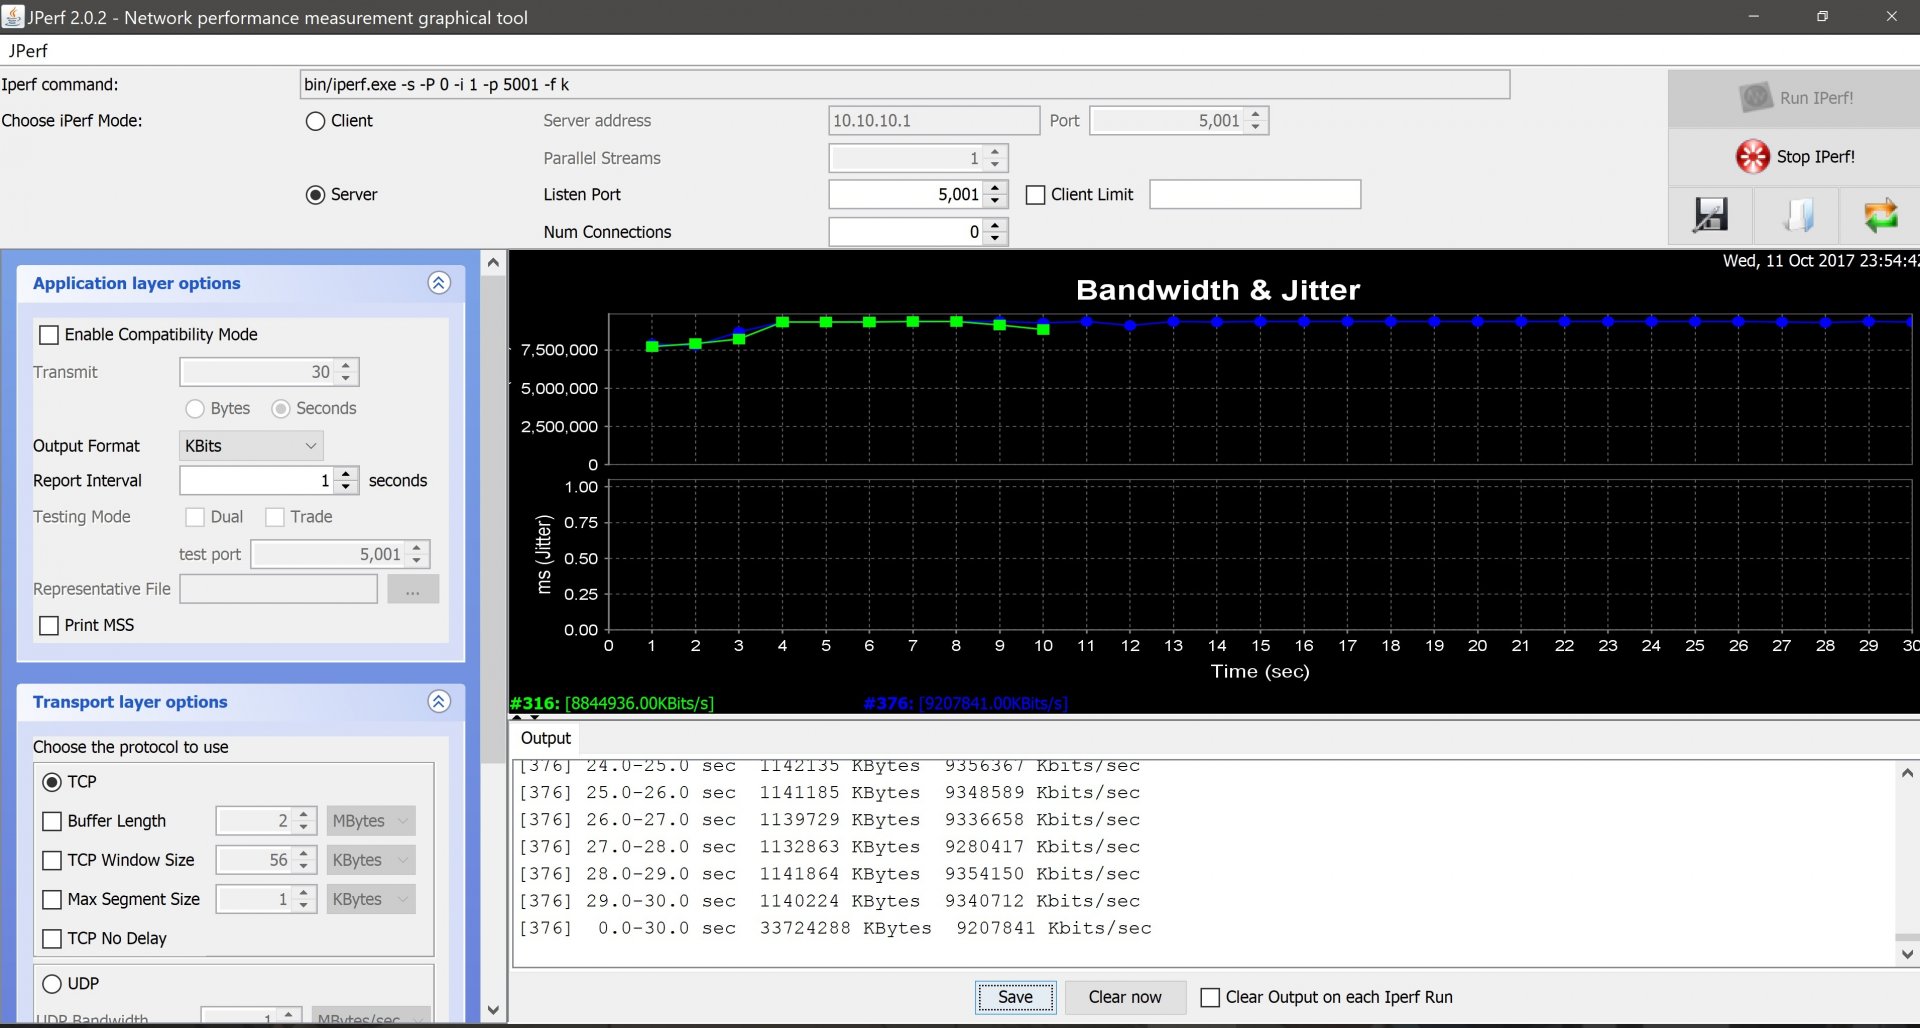The image size is (1920, 1028).
Task: Decrease Listen Port value
Action: [x=995, y=201]
